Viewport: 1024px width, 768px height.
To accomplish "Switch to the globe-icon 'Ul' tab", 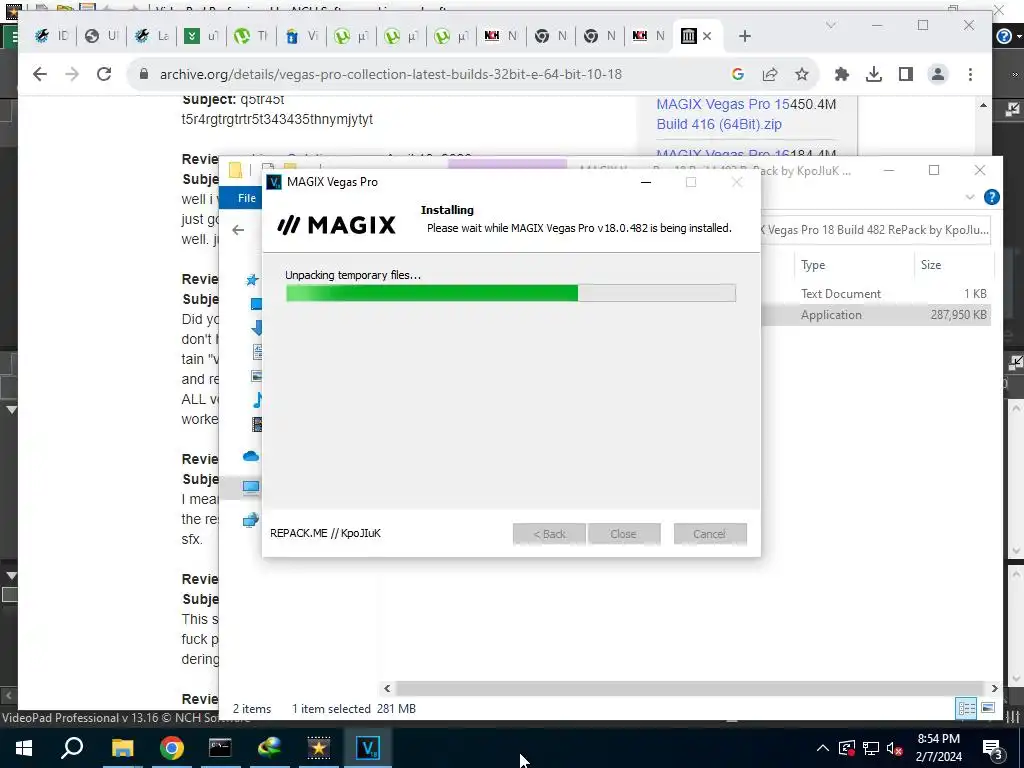I will pos(101,36).
